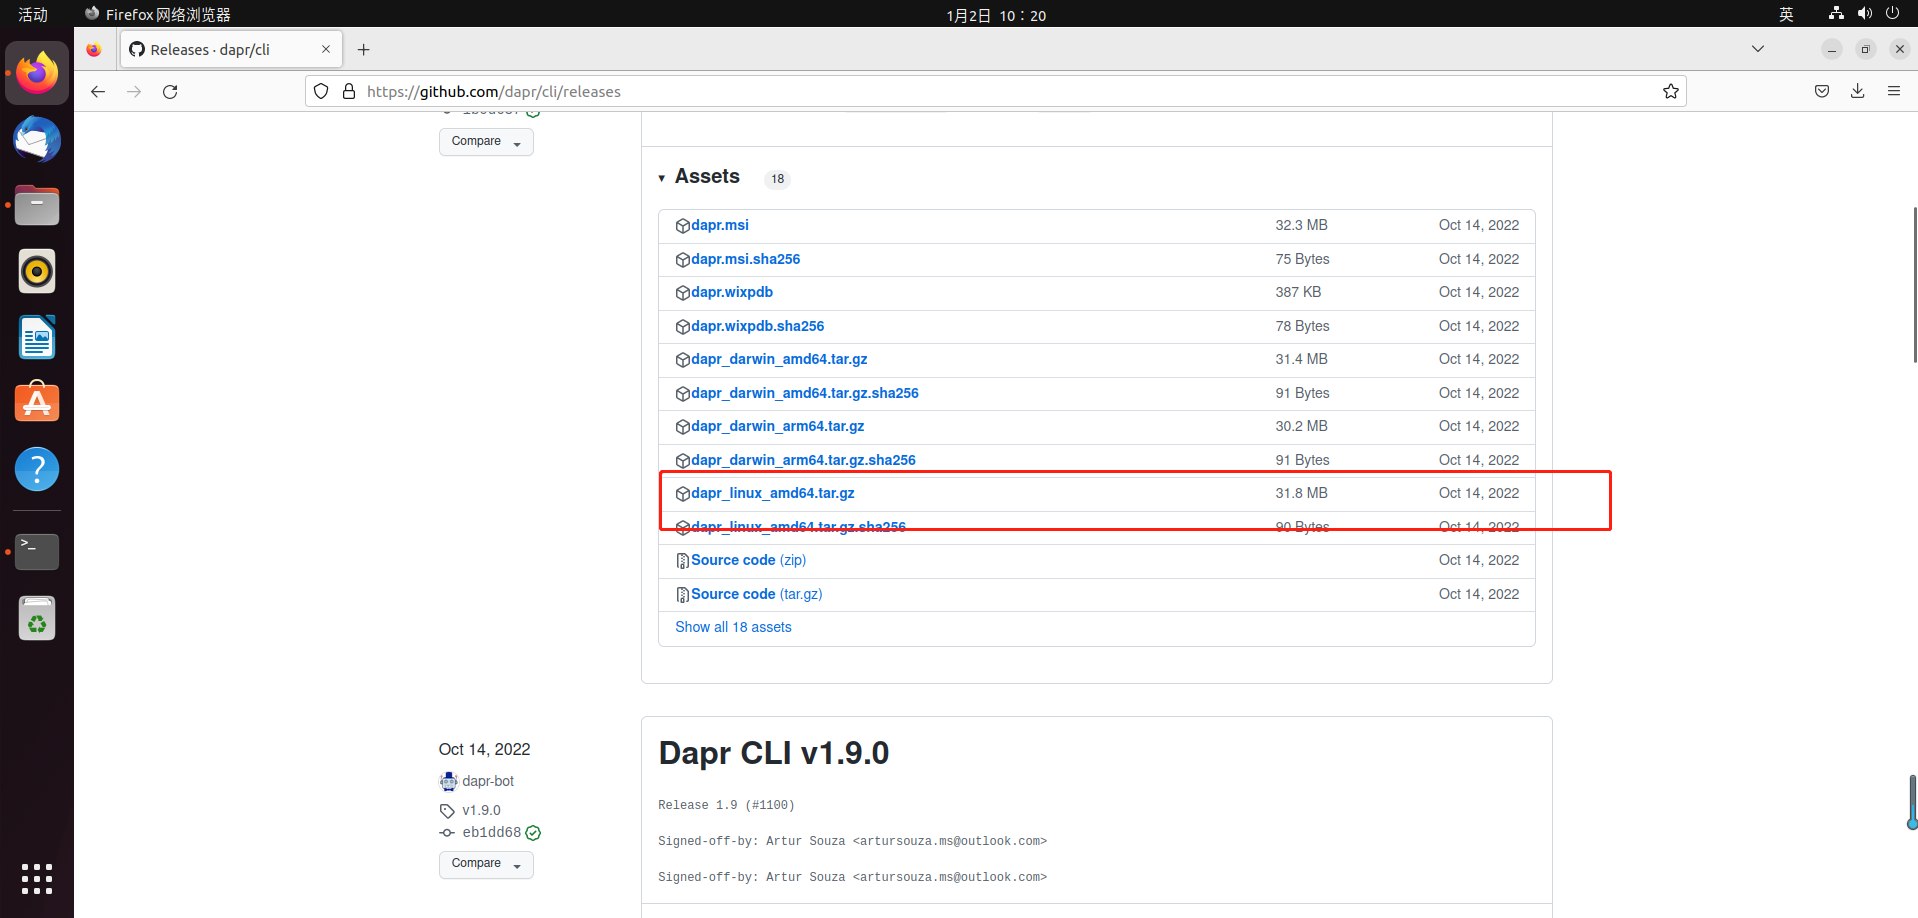Click the 387 KB size value

pyautogui.click(x=1298, y=292)
